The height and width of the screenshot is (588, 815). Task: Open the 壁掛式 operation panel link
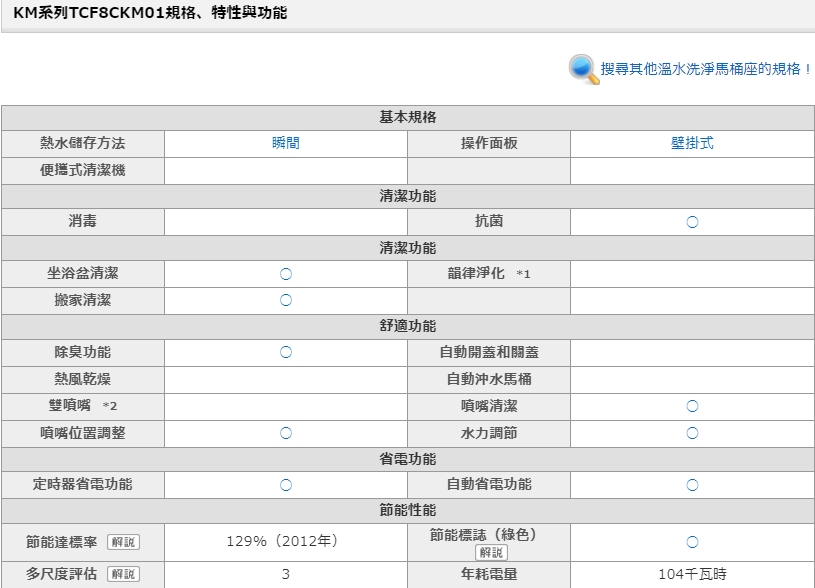click(692, 143)
